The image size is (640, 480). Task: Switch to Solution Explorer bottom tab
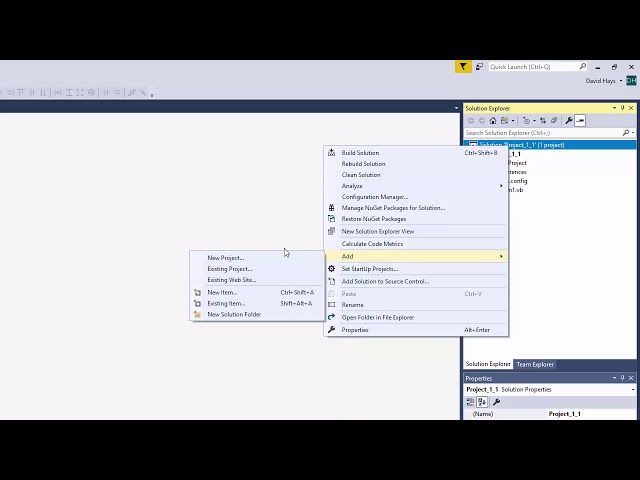[x=488, y=364]
